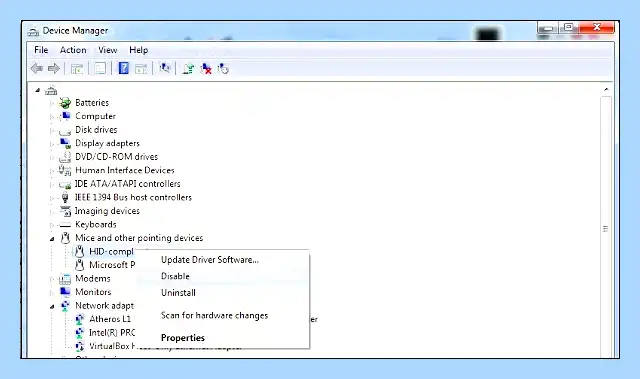This screenshot has height=379, width=640.
Task: Select the DVD/CD-ROM drives label
Action: (x=116, y=157)
